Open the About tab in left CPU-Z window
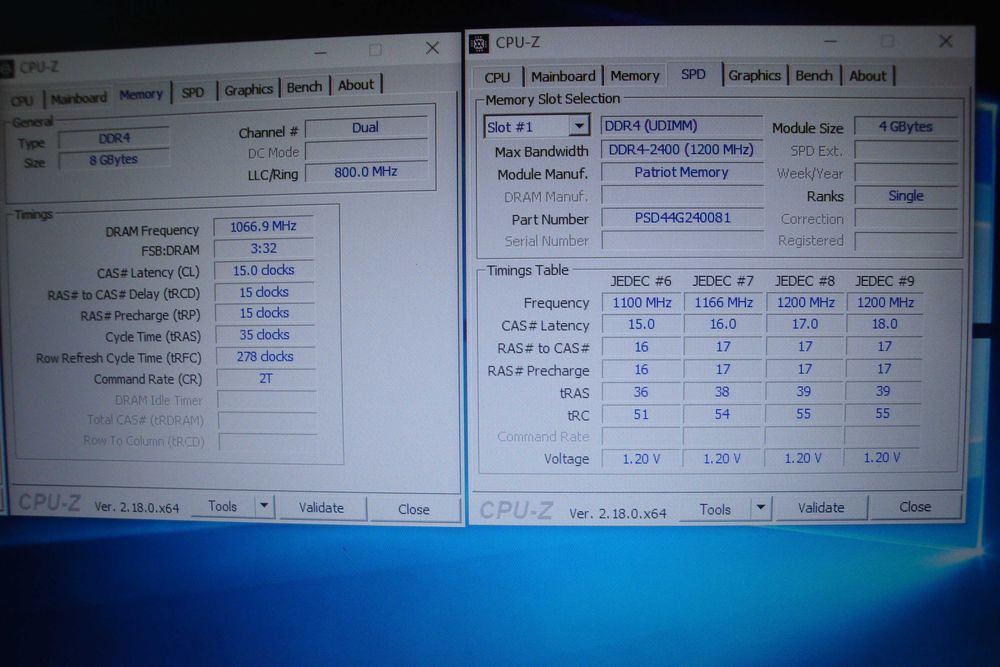Viewport: 1000px width, 667px height. pos(356,85)
